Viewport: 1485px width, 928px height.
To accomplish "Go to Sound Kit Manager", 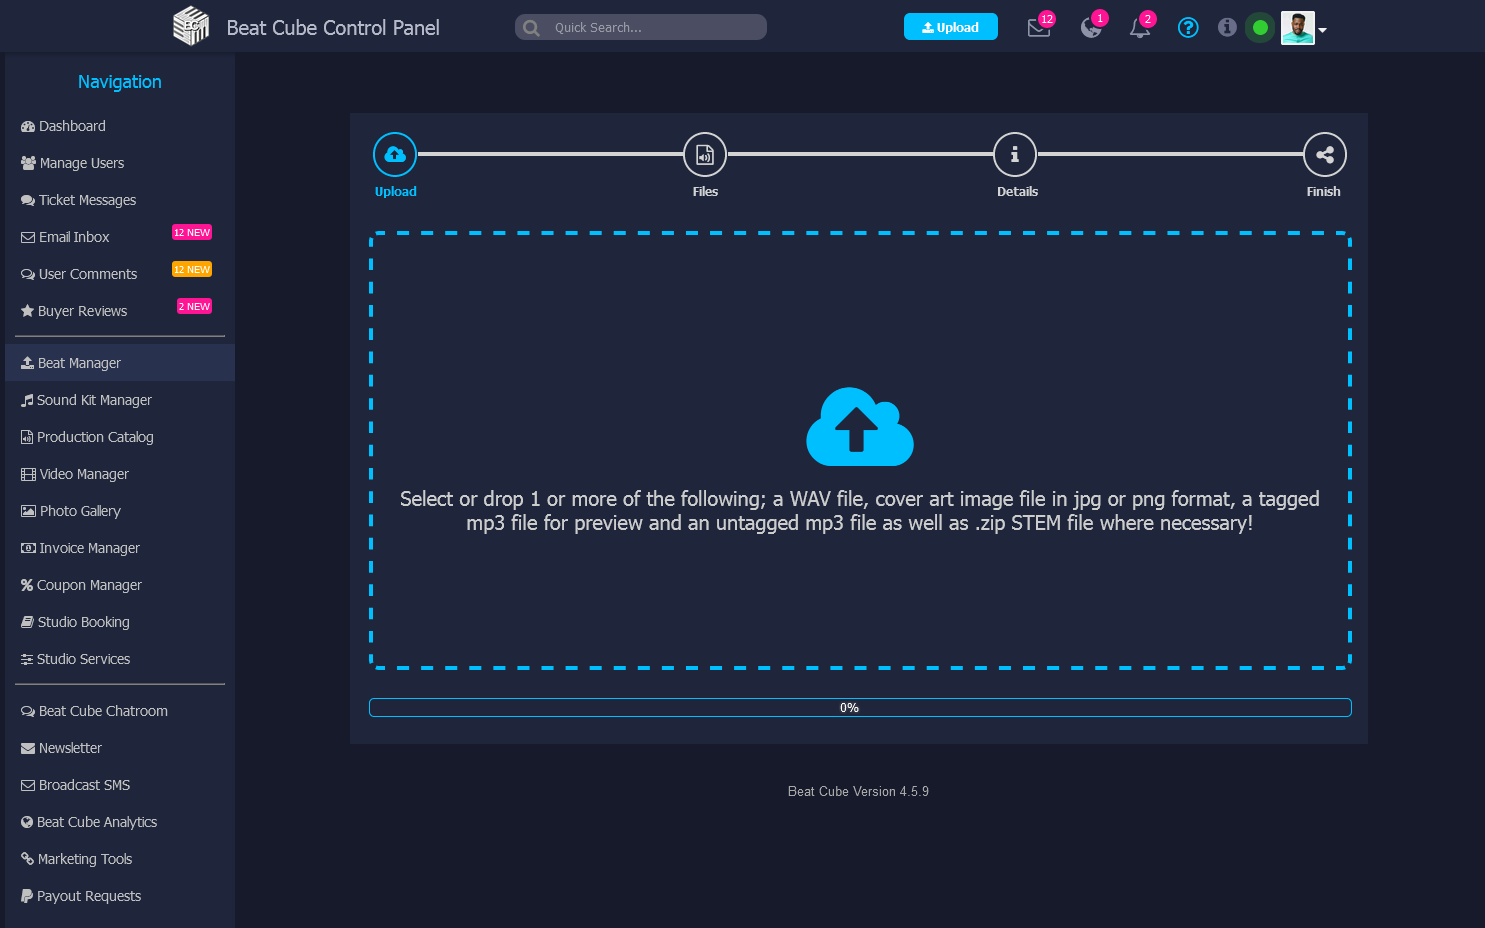I will 94,400.
